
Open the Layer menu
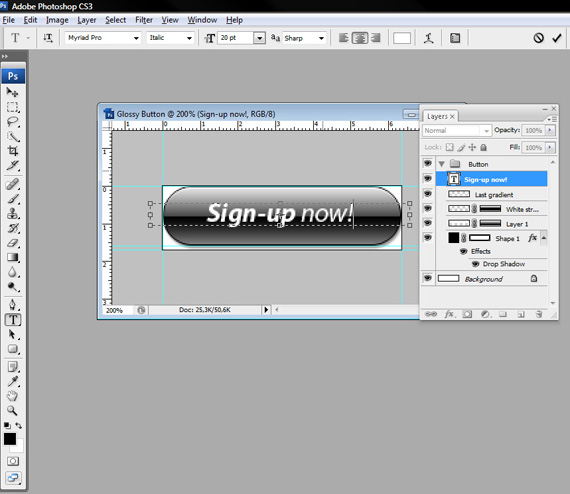point(87,20)
